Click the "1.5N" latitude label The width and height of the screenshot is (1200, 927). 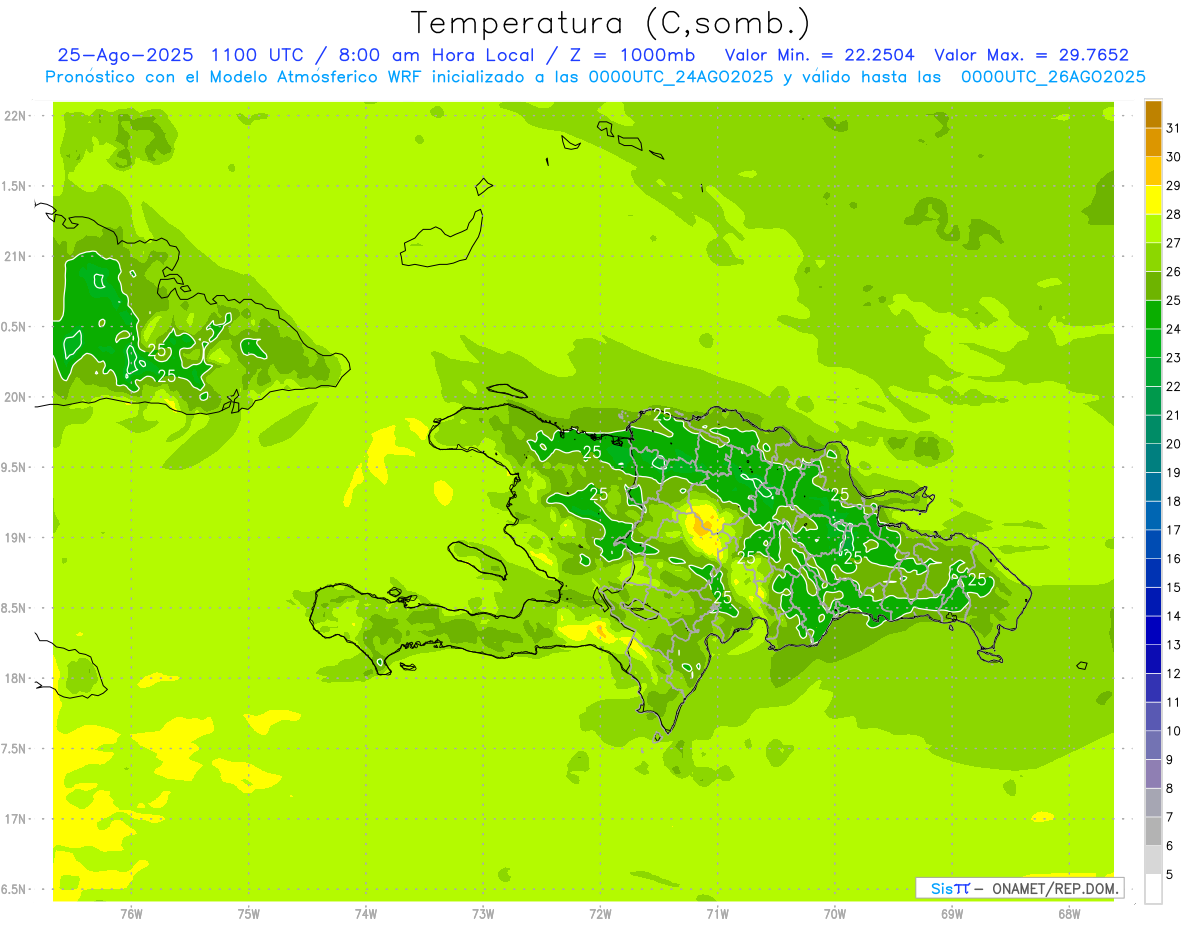coord(13,186)
